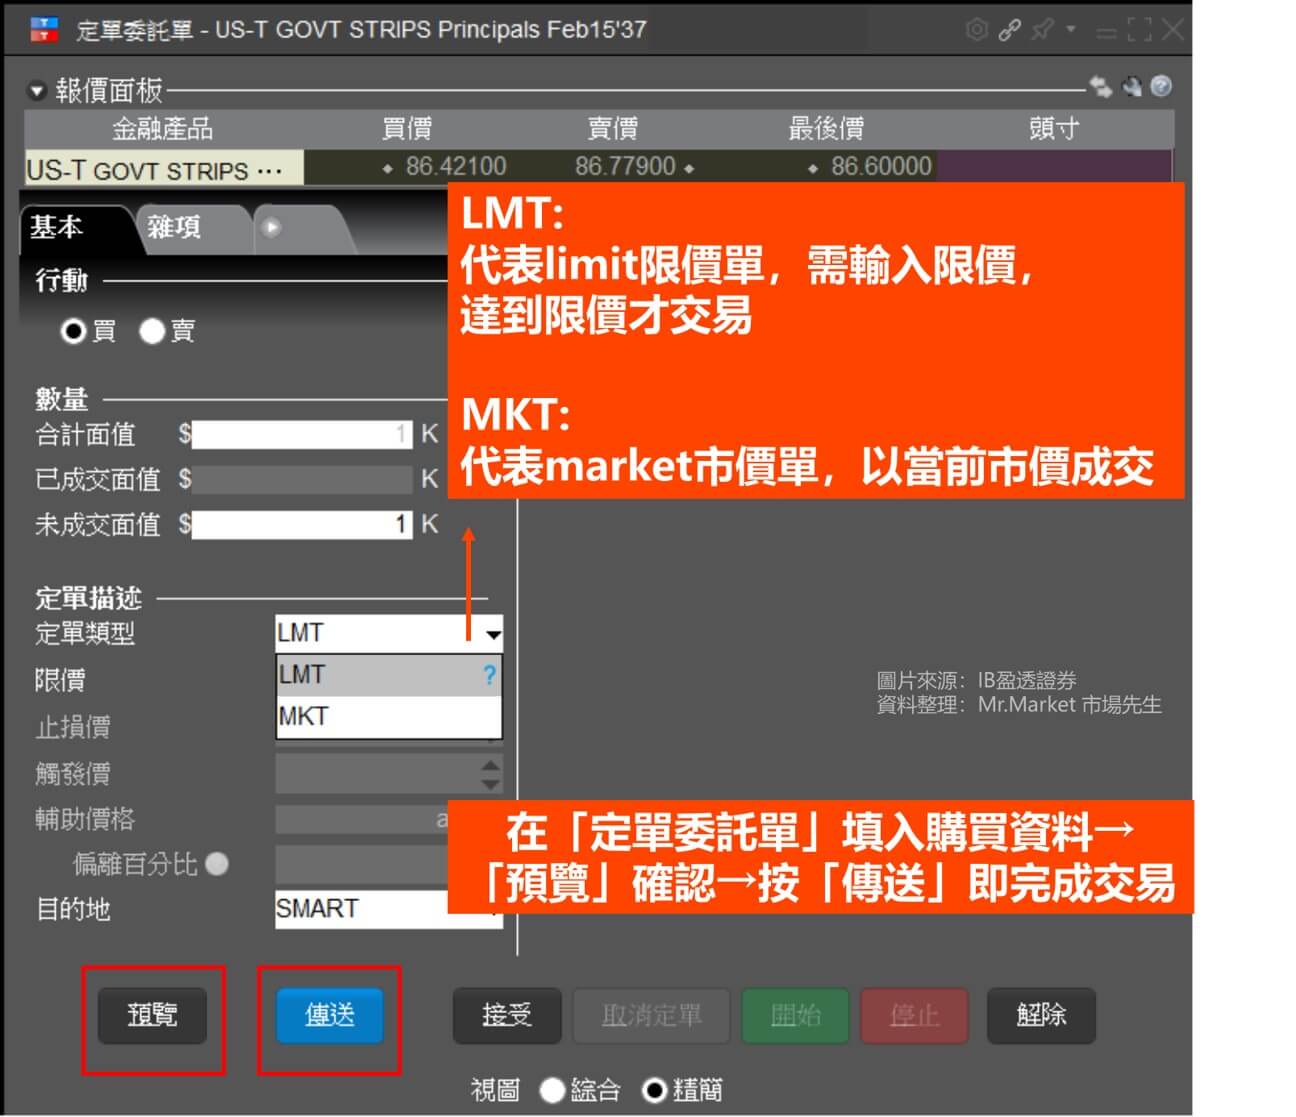This screenshot has height=1117, width=1296.
Task: Click the 最後價 column header
Action: (826, 129)
